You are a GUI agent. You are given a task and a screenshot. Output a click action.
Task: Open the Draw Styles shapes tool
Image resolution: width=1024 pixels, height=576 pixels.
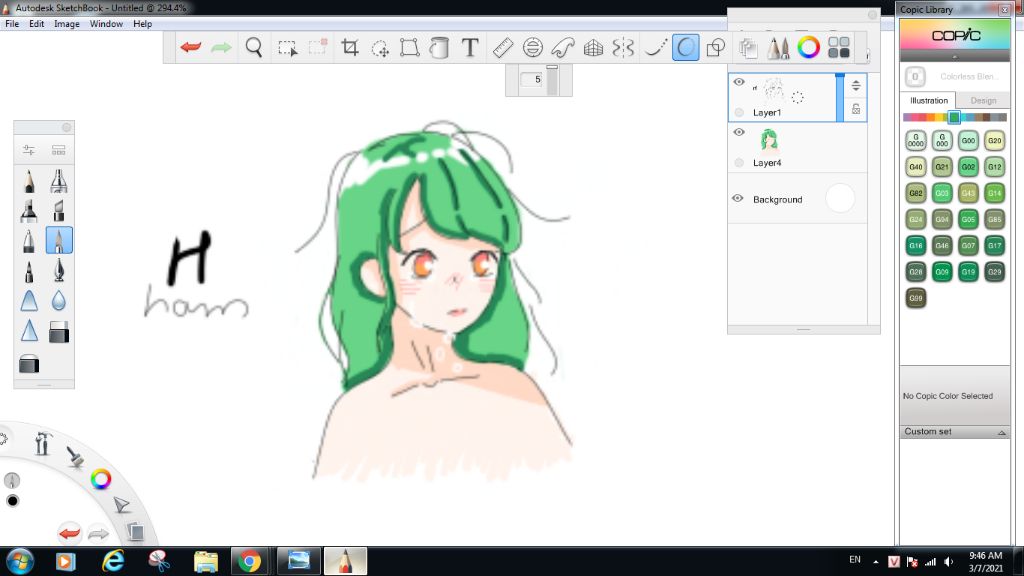click(716, 47)
